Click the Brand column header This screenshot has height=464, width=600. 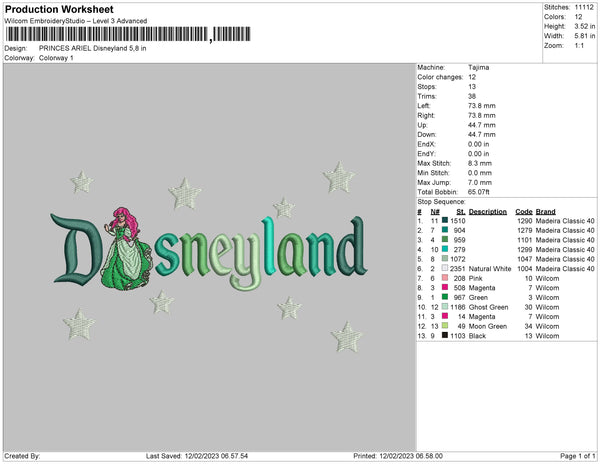point(546,212)
